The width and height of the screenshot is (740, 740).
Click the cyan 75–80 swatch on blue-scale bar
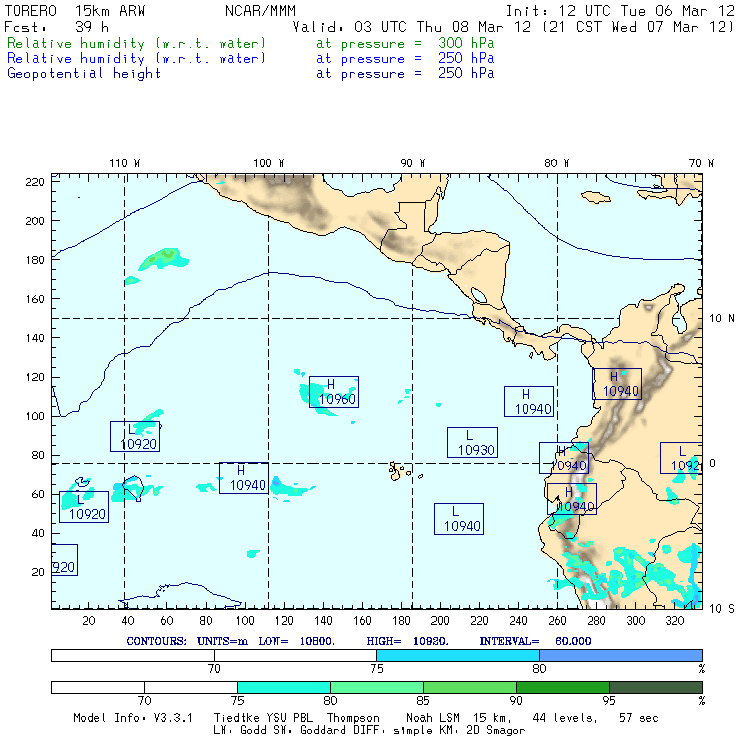coord(458,655)
